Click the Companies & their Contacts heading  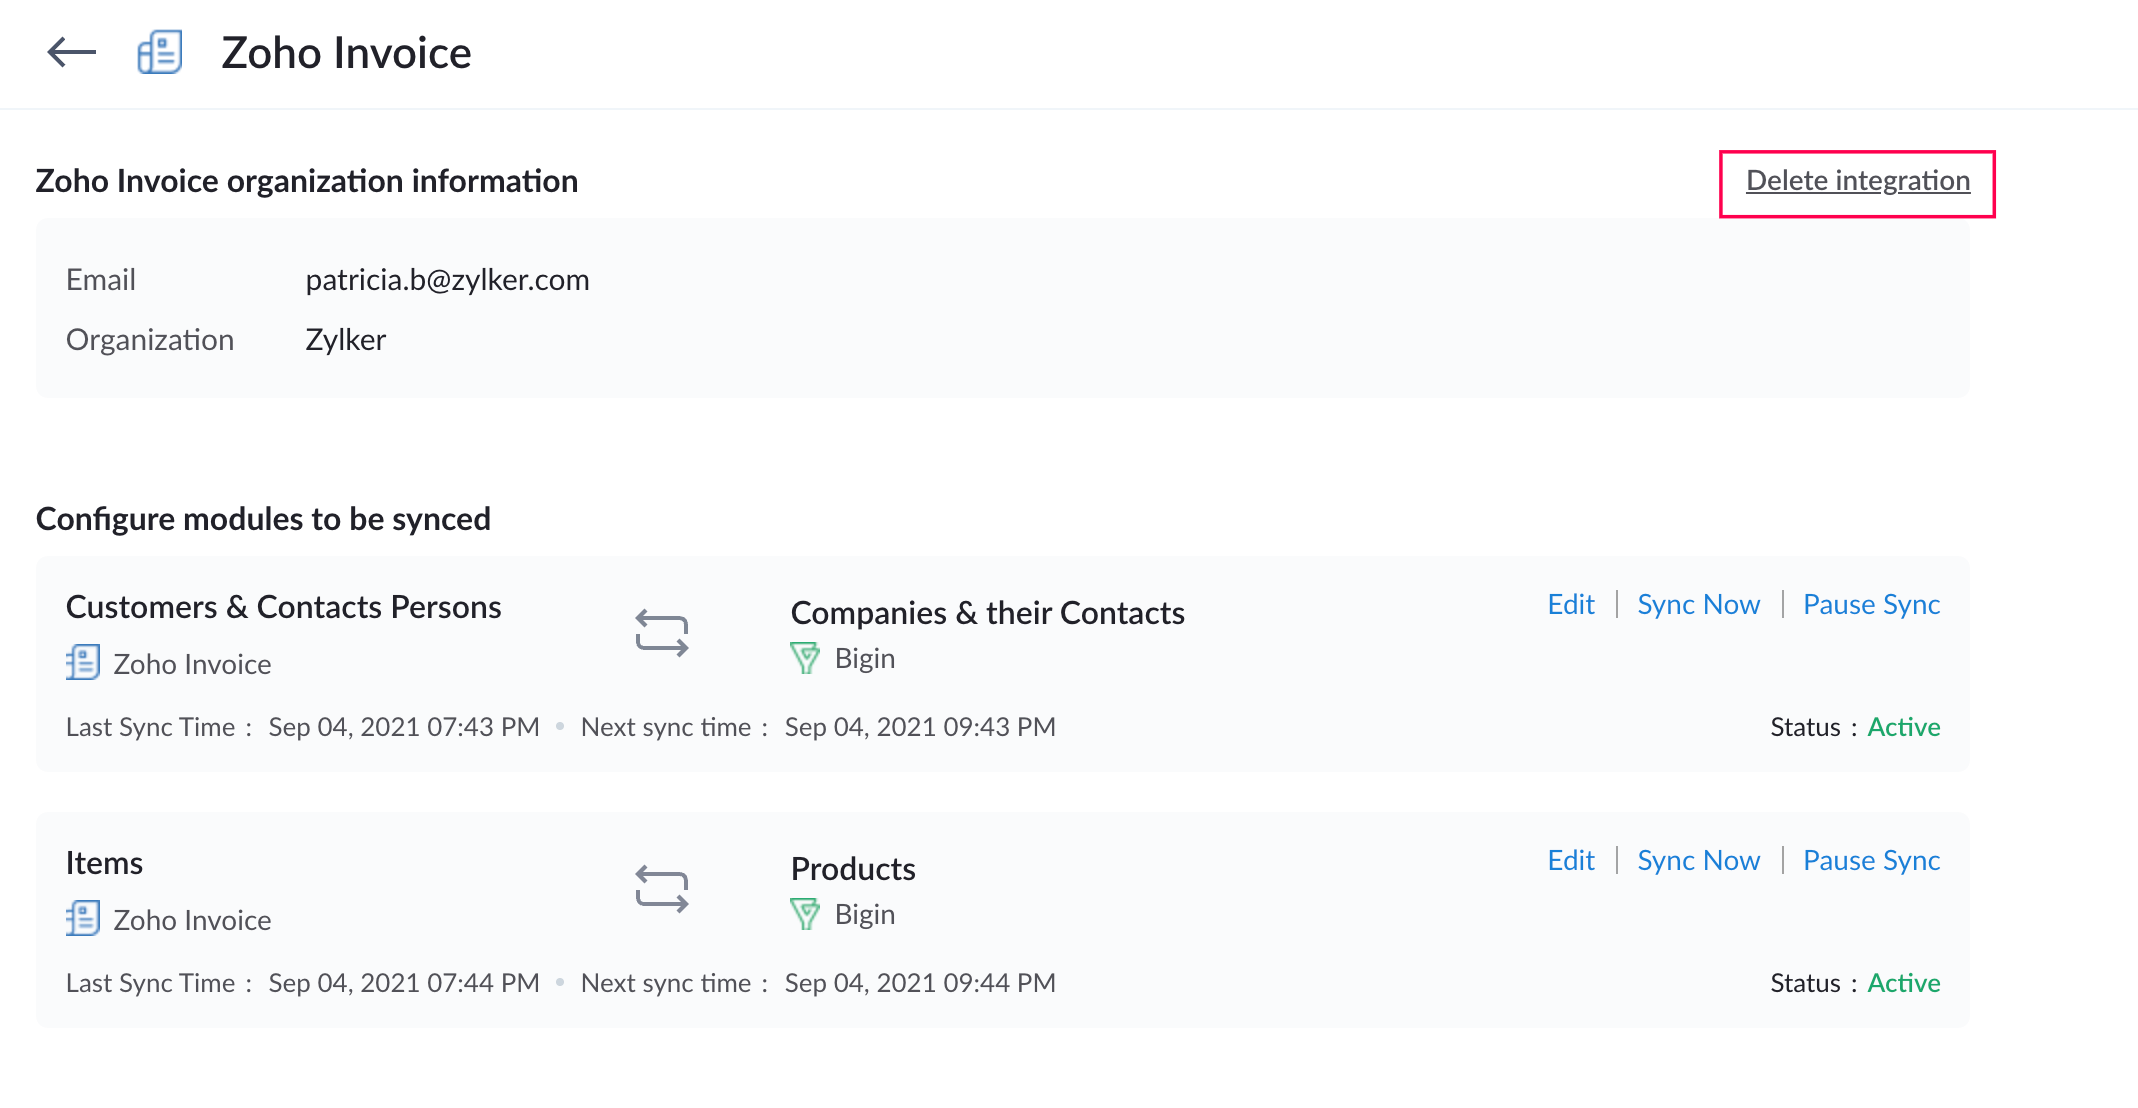click(987, 613)
